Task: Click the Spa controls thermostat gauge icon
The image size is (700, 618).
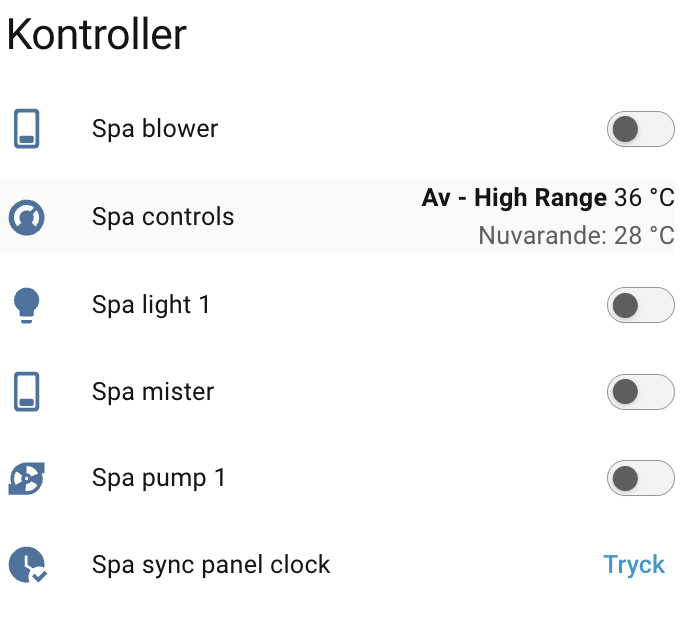Action: click(x=26, y=217)
